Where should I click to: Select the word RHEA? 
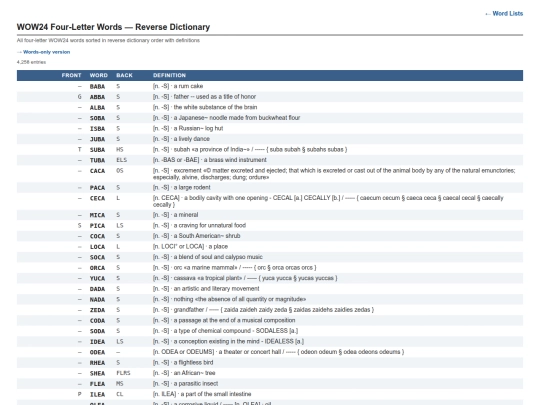pyautogui.click(x=97, y=363)
